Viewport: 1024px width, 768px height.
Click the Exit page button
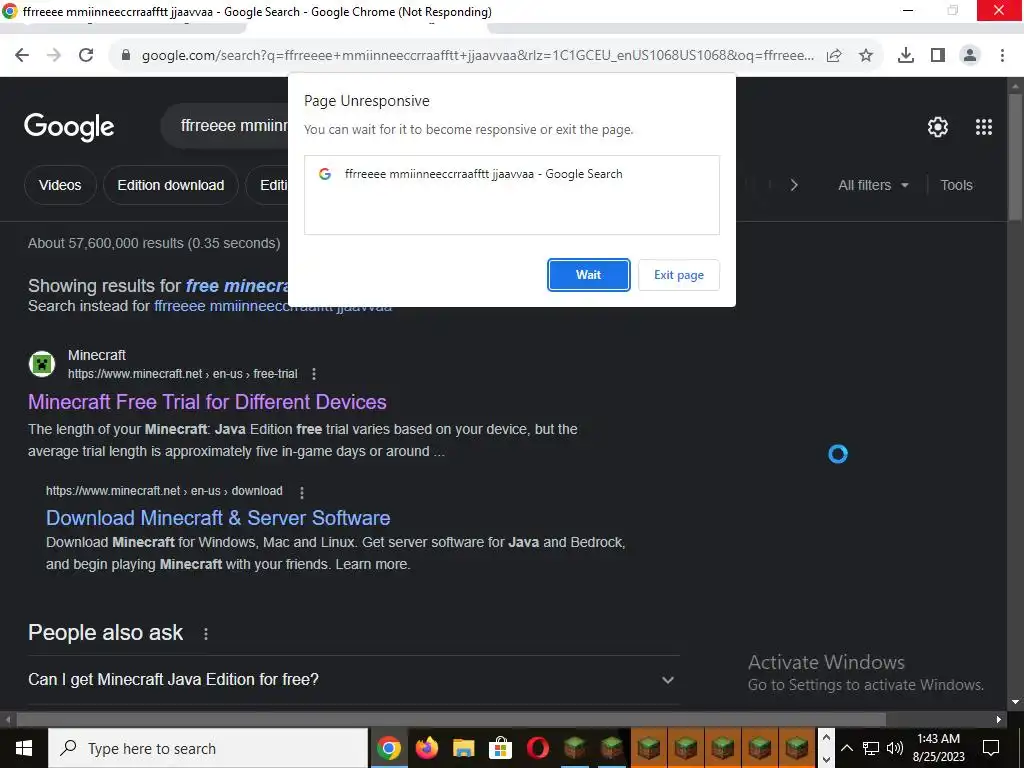[679, 275]
